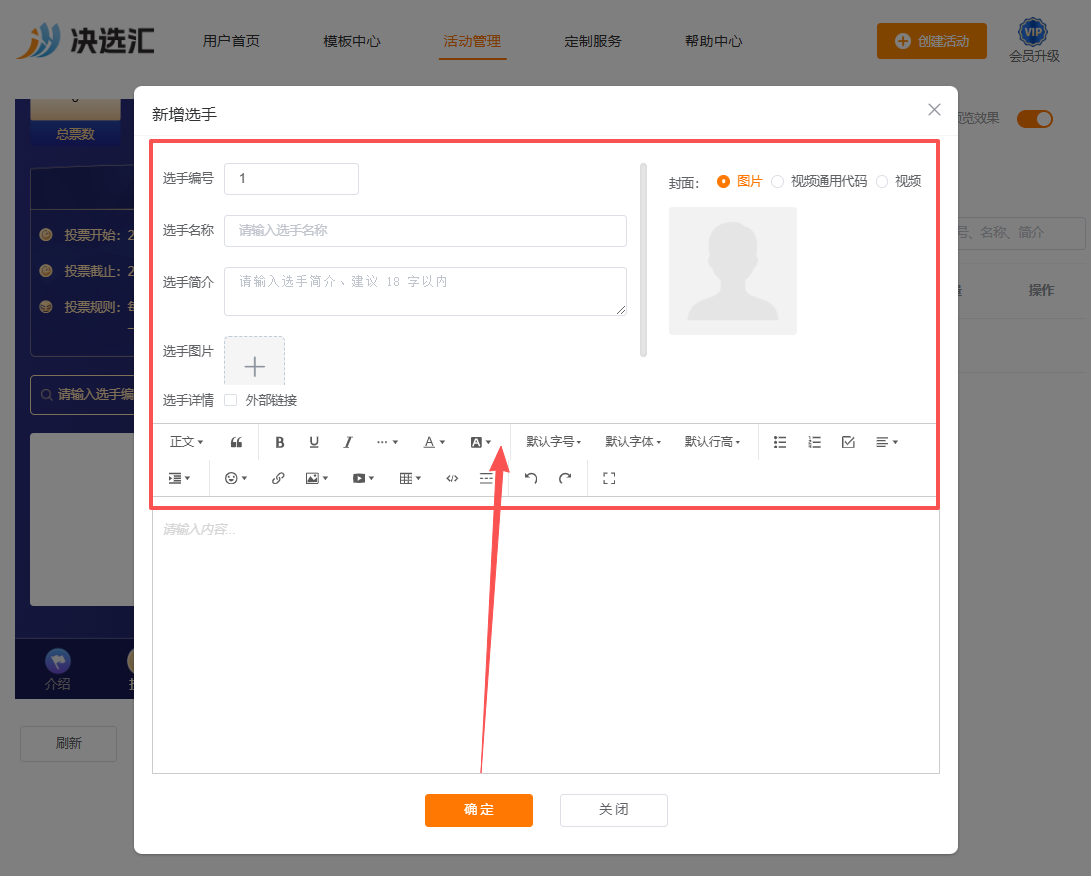Open the emoji picker dropdown

point(236,478)
